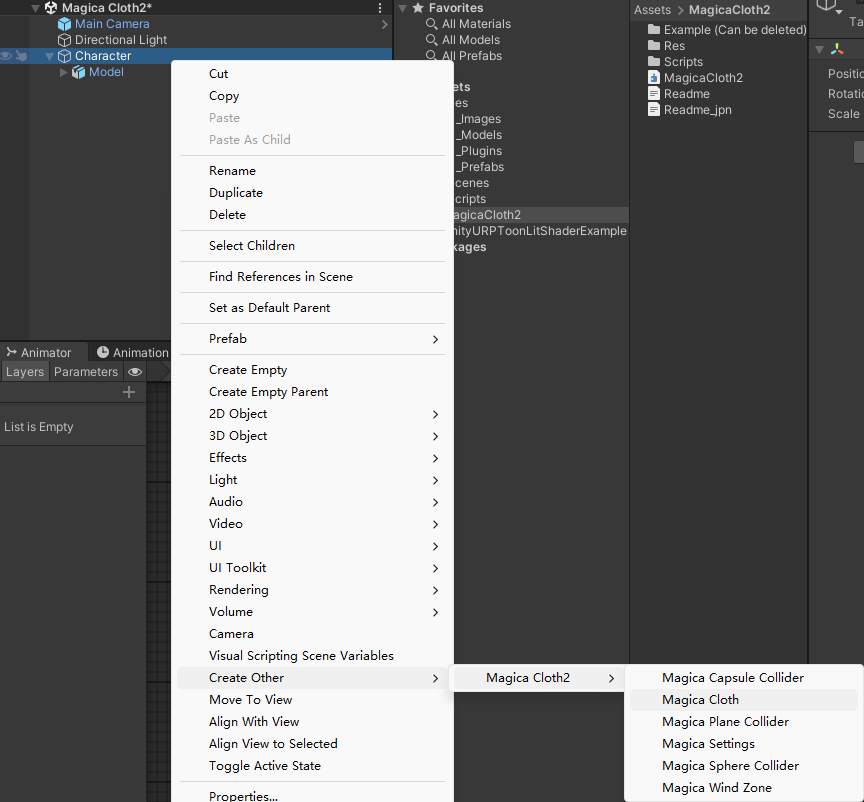The height and width of the screenshot is (802, 864).
Task: Open the scene options three-dot menu
Action: click(x=380, y=8)
